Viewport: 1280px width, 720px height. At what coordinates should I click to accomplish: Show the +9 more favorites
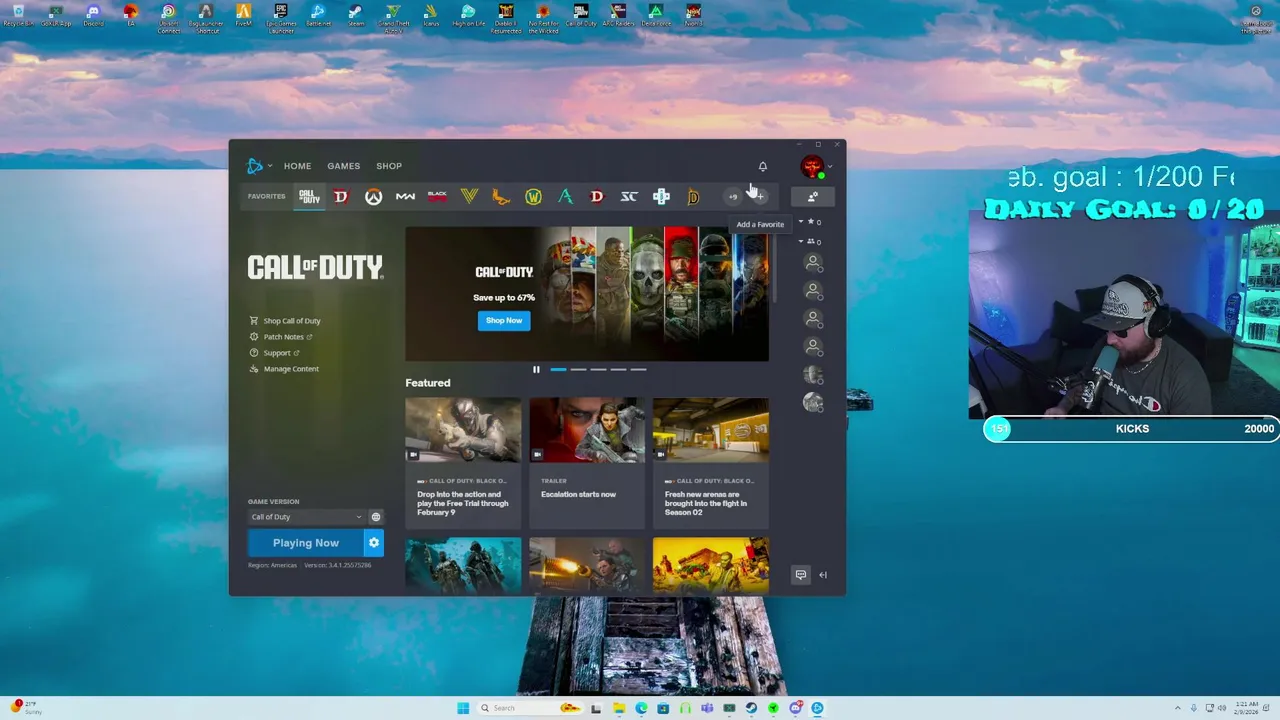[732, 196]
